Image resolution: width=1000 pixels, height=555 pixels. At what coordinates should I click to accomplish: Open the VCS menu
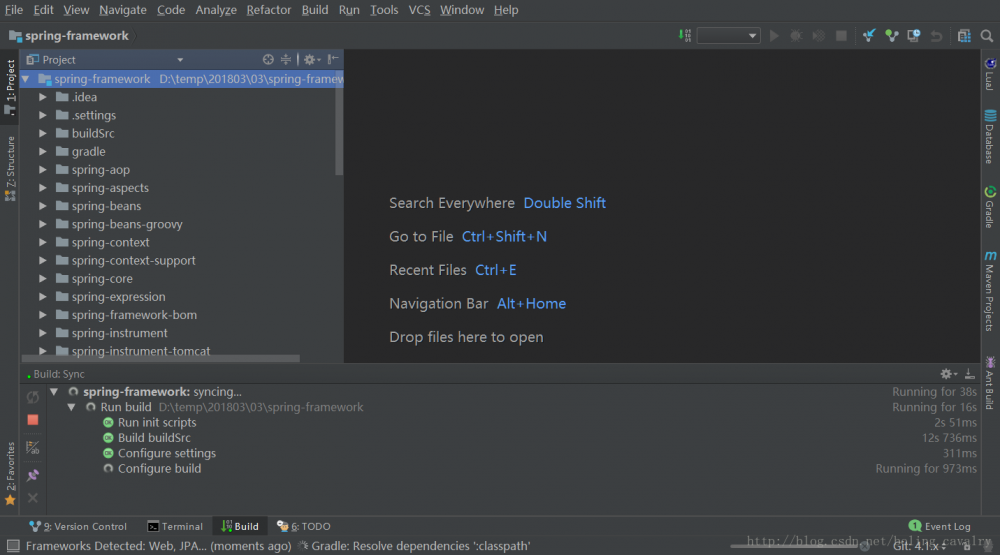[419, 10]
